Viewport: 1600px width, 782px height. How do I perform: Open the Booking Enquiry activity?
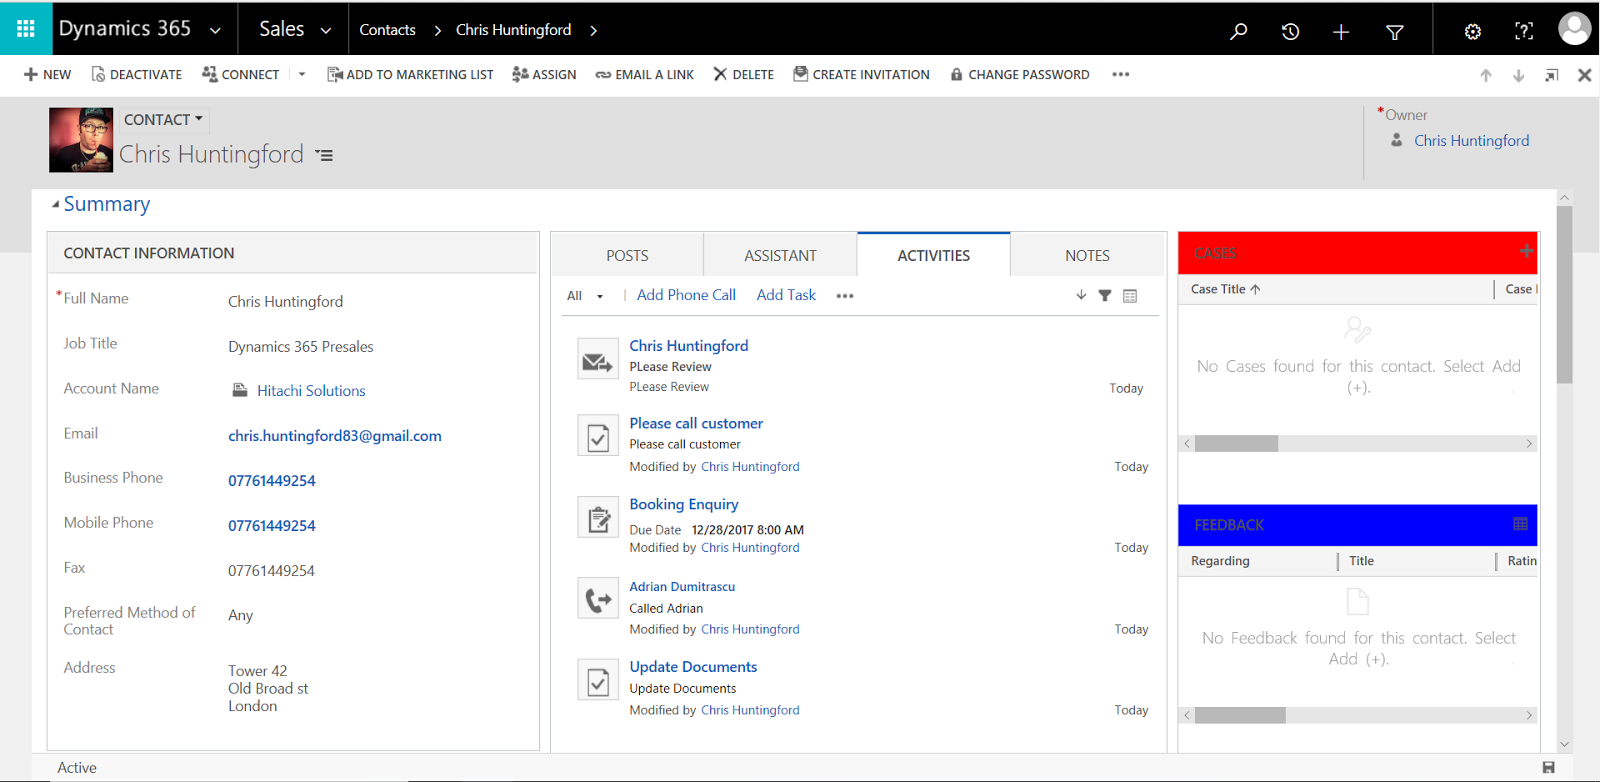[x=684, y=504]
